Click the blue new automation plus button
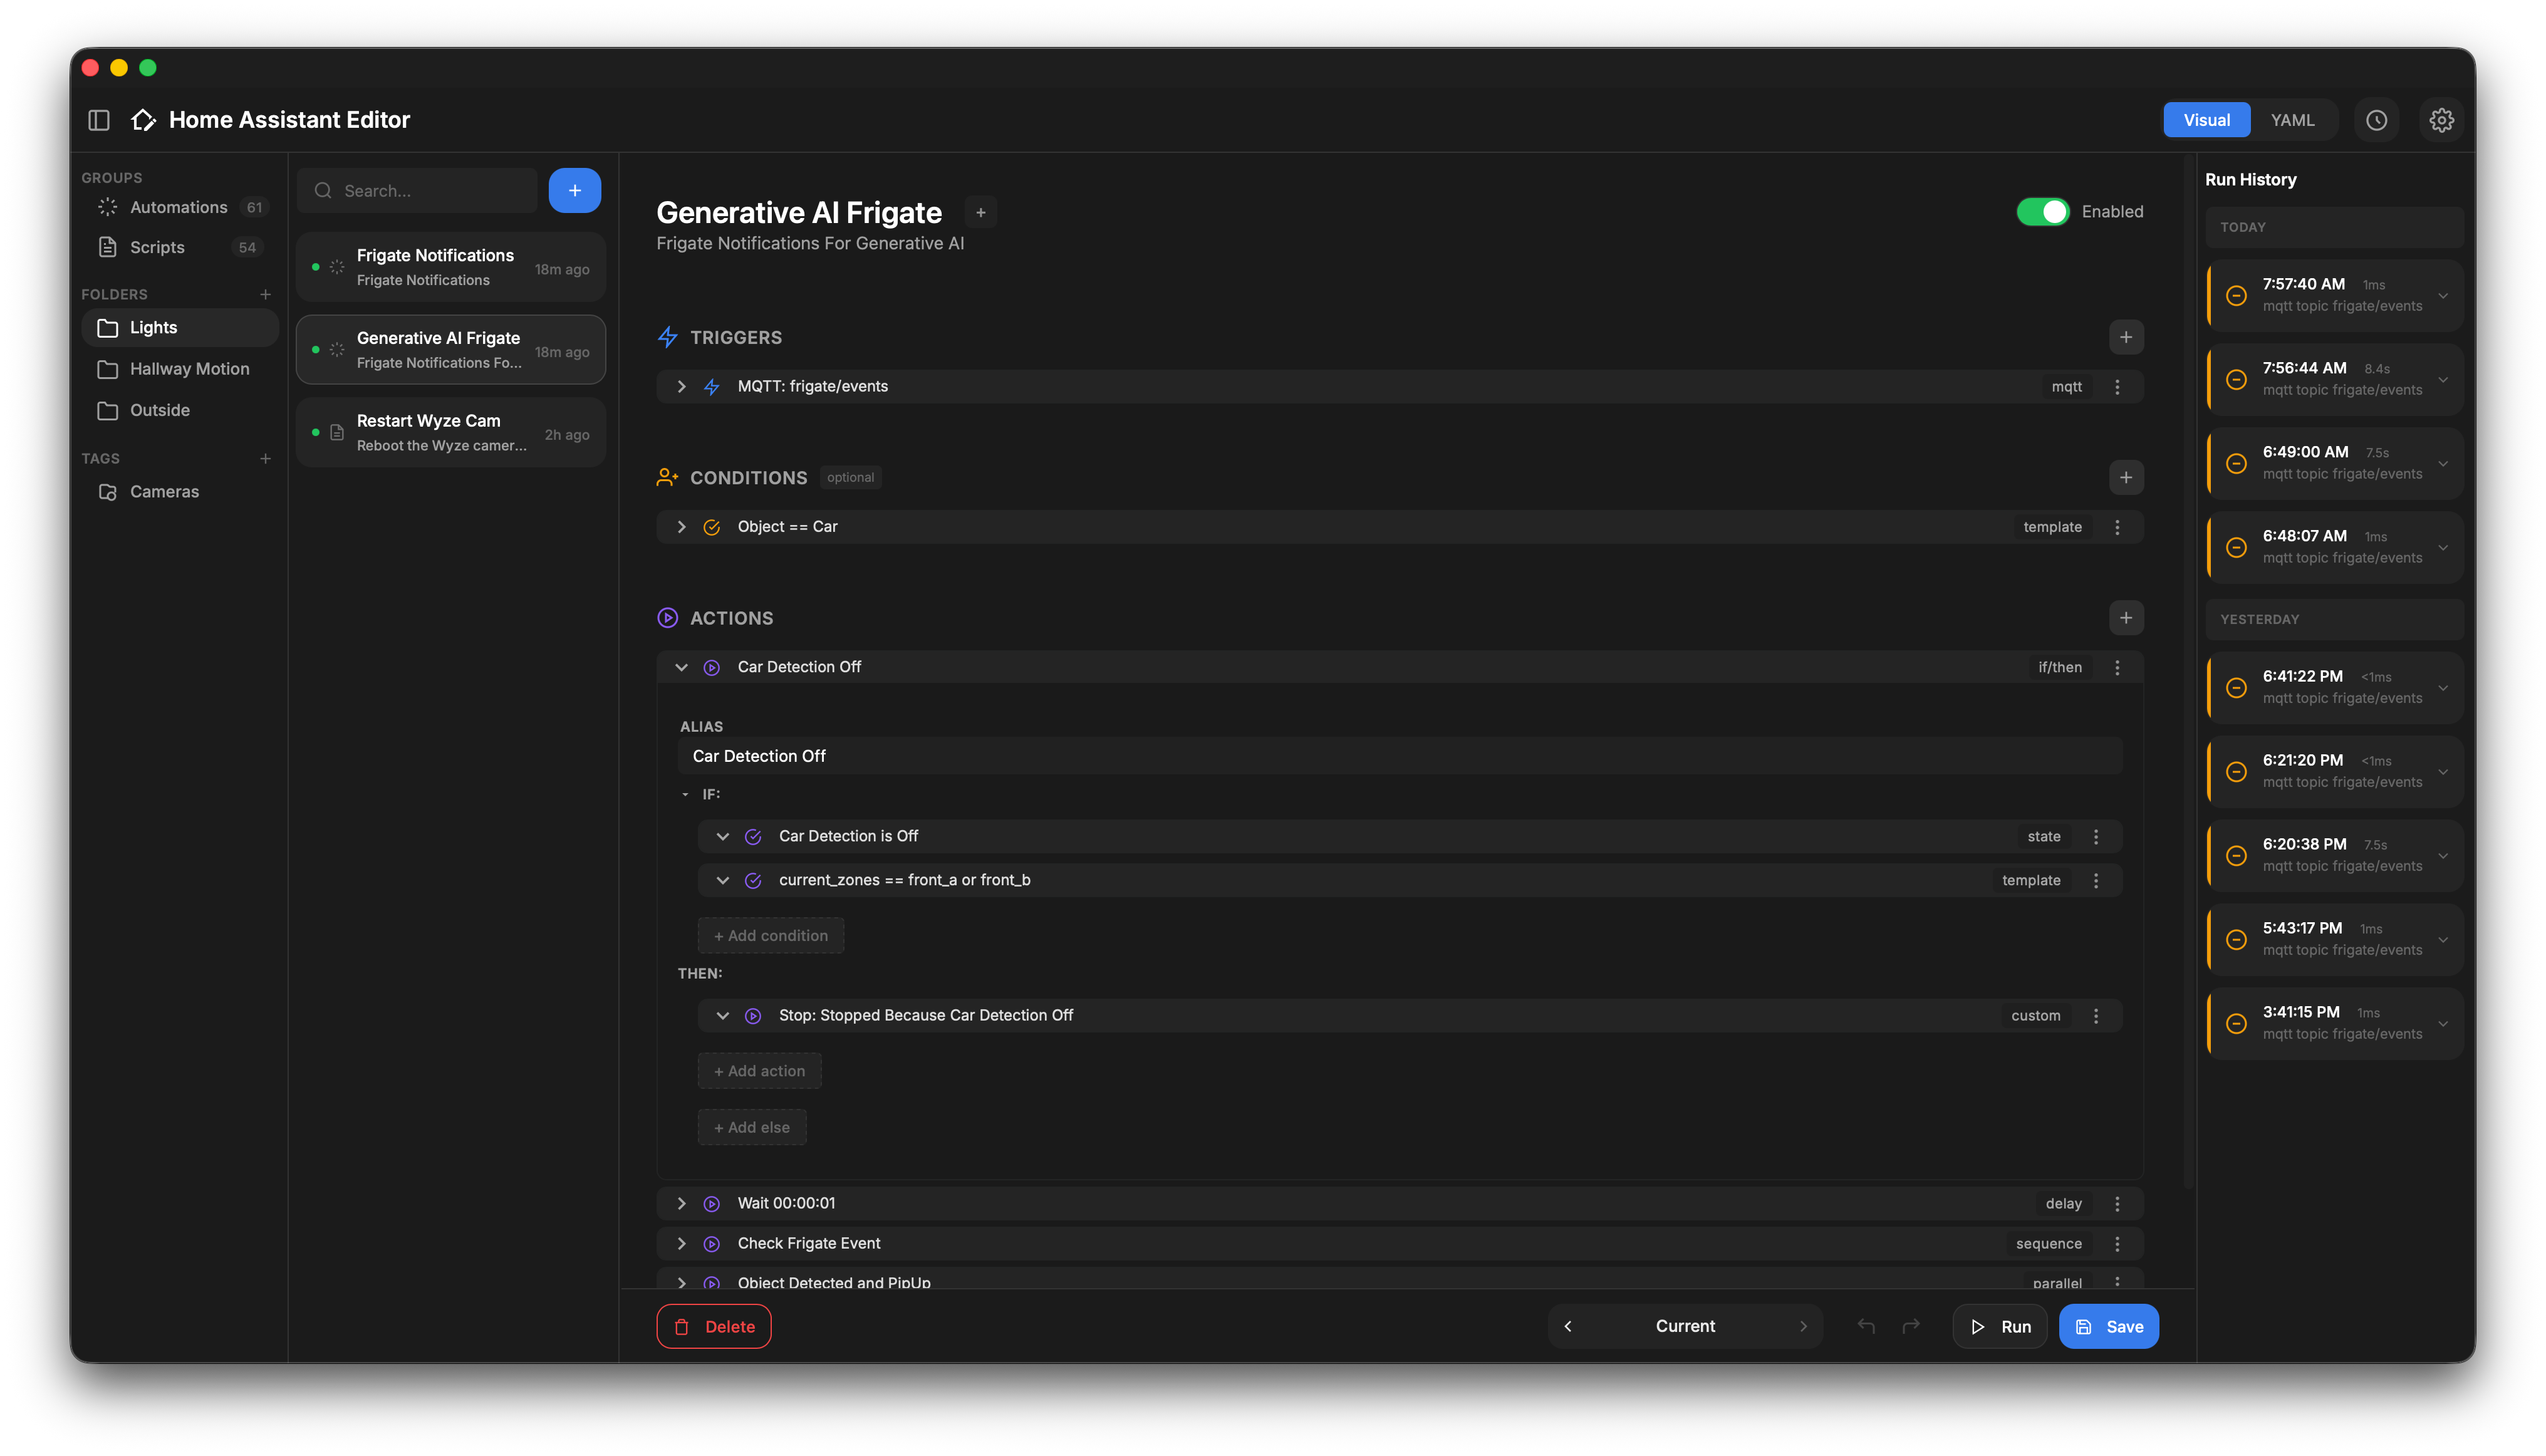The image size is (2546, 1456). pyautogui.click(x=574, y=190)
